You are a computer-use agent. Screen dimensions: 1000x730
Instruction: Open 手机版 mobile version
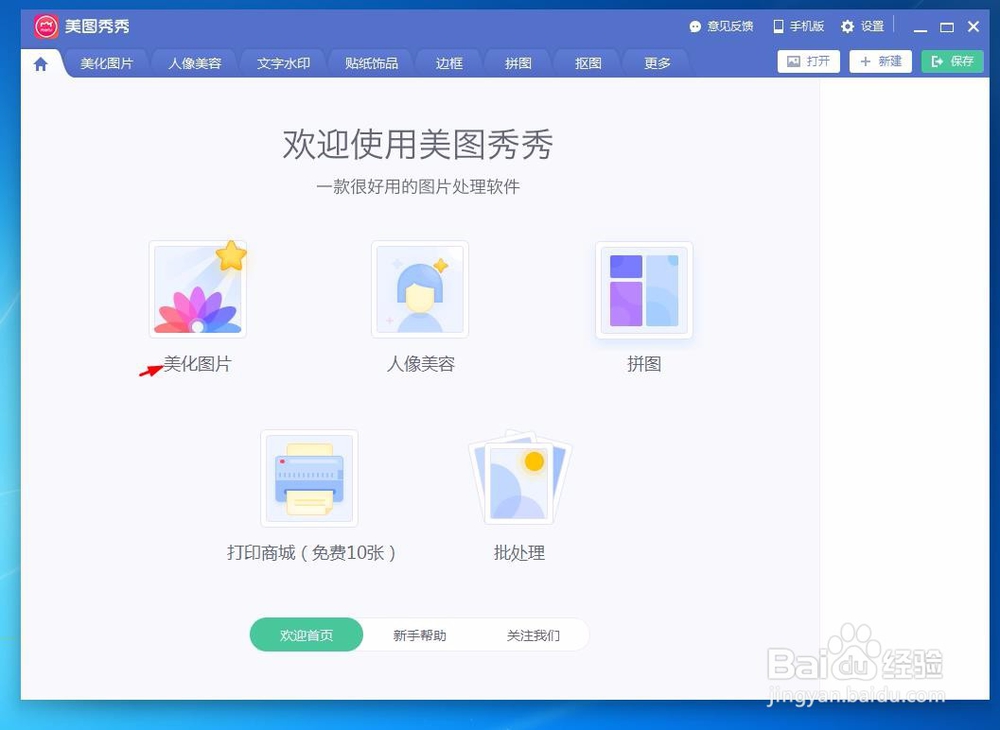tap(798, 26)
